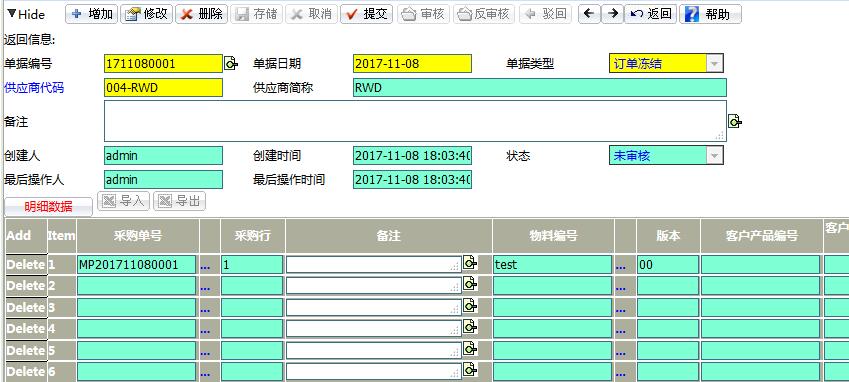Click the 供应商代码 input field 004-RWD
The width and height of the screenshot is (849, 382).
coord(163,88)
